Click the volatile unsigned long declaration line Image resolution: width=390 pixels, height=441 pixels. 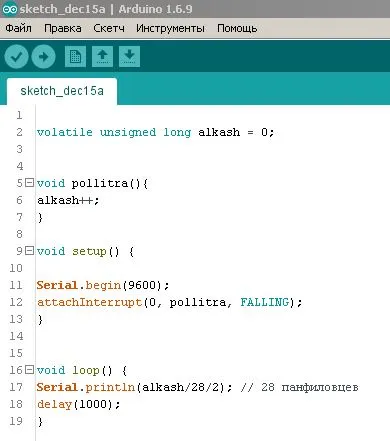click(x=155, y=132)
